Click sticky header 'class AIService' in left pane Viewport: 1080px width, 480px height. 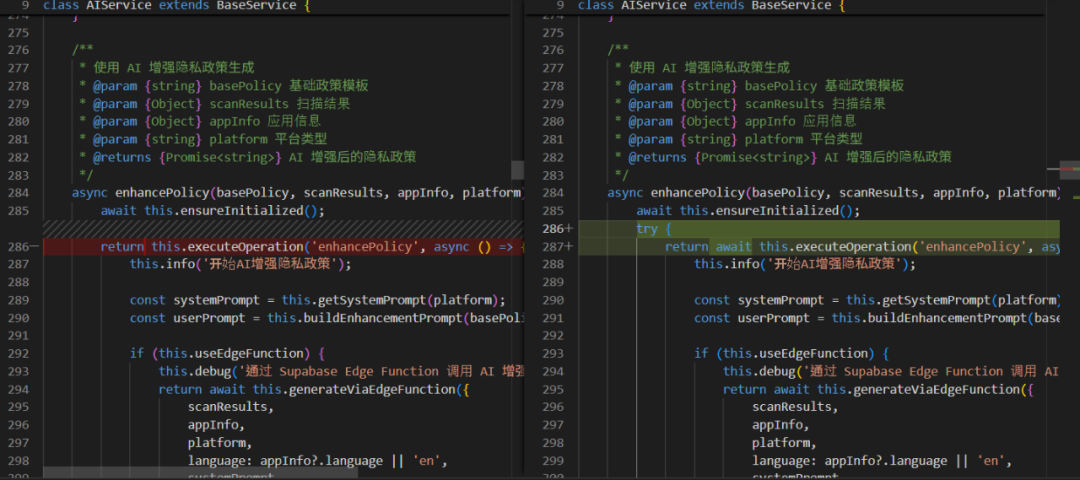175,6
